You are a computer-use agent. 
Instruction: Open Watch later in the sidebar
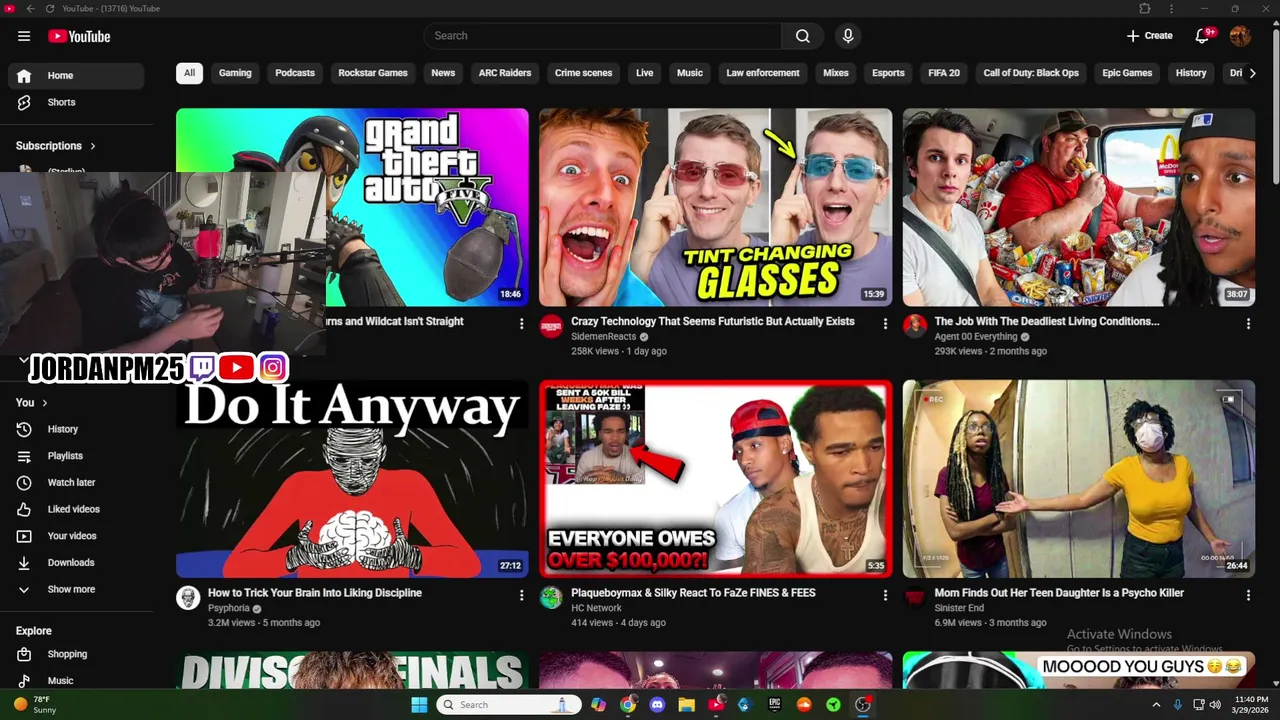point(76,482)
